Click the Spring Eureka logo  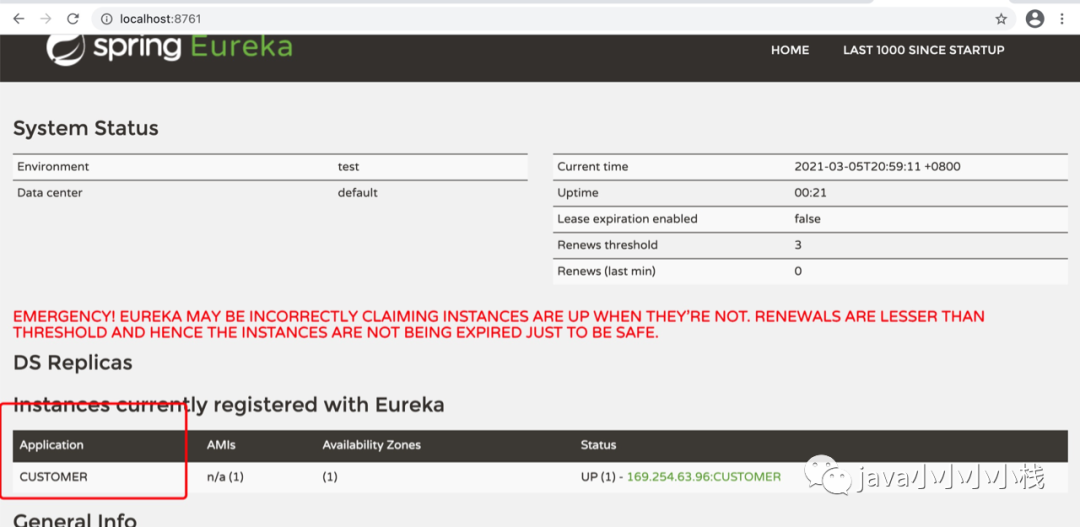[169, 48]
